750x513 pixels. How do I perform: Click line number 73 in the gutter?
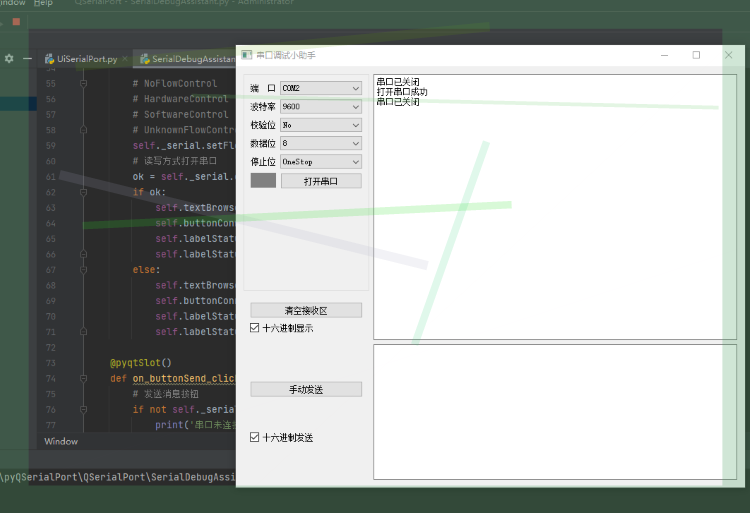pyautogui.click(x=51, y=363)
